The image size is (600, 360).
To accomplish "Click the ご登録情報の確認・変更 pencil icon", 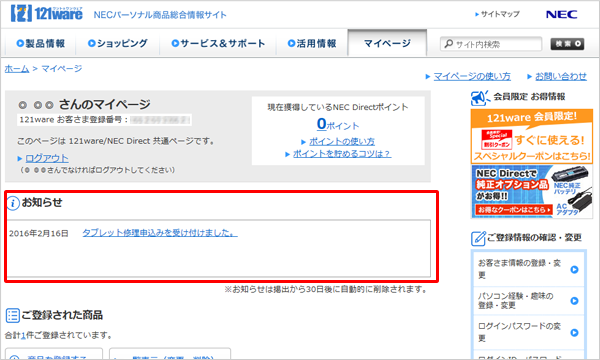I will tap(478, 238).
